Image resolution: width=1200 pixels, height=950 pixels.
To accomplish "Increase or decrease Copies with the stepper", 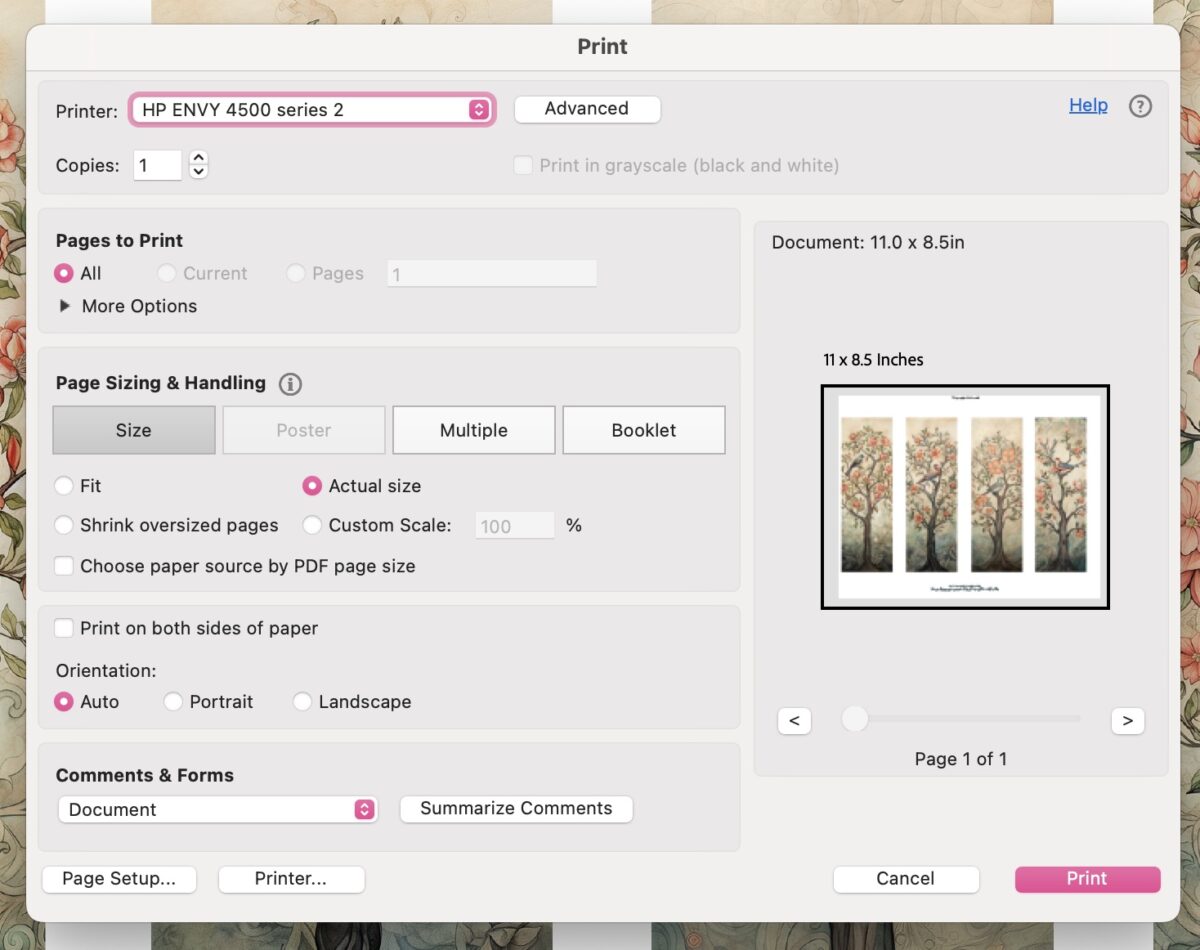I will point(198,165).
